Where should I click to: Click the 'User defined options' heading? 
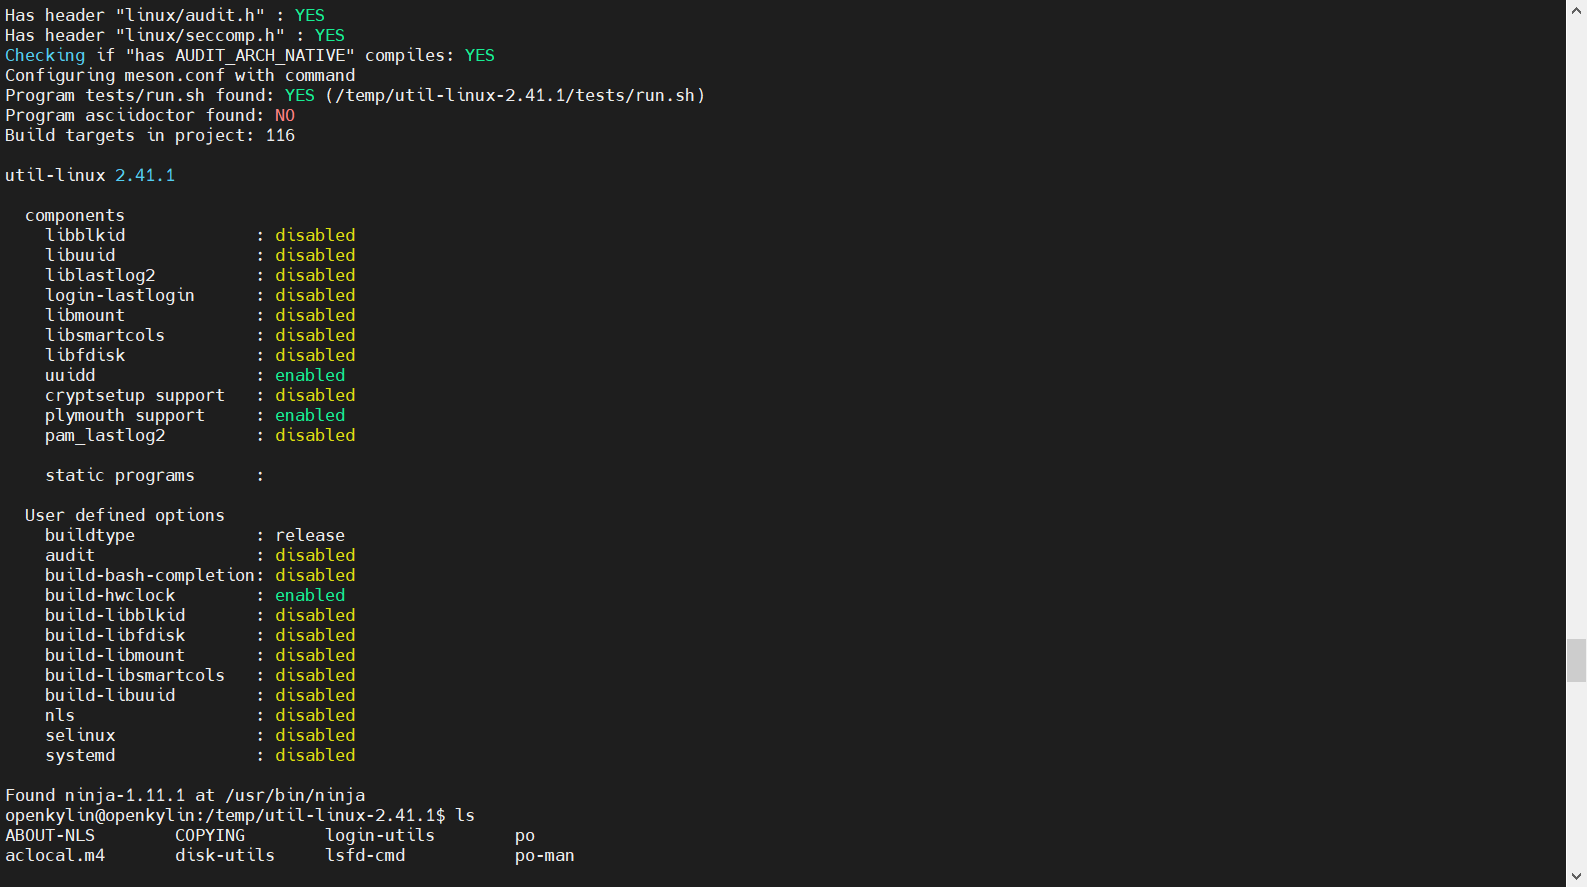tap(125, 515)
